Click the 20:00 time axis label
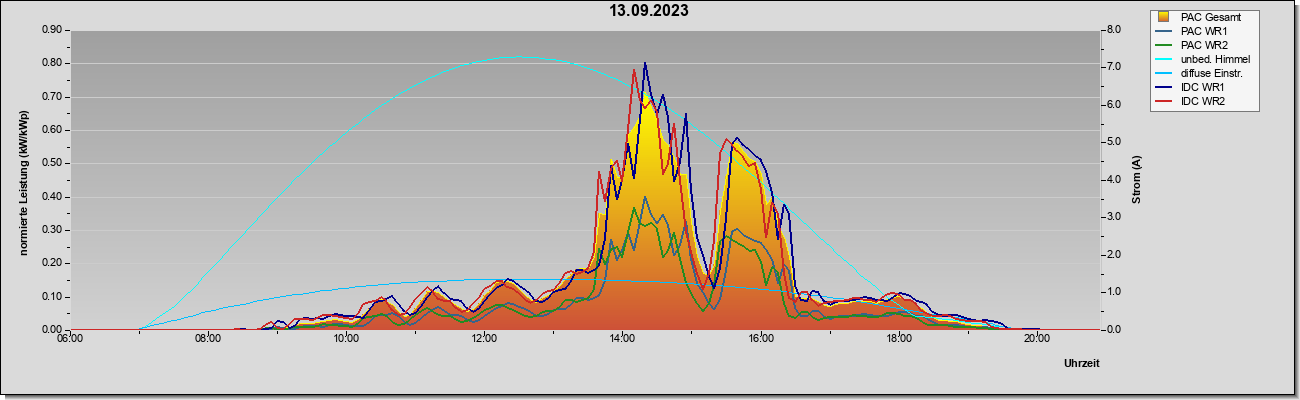 (x=1036, y=339)
